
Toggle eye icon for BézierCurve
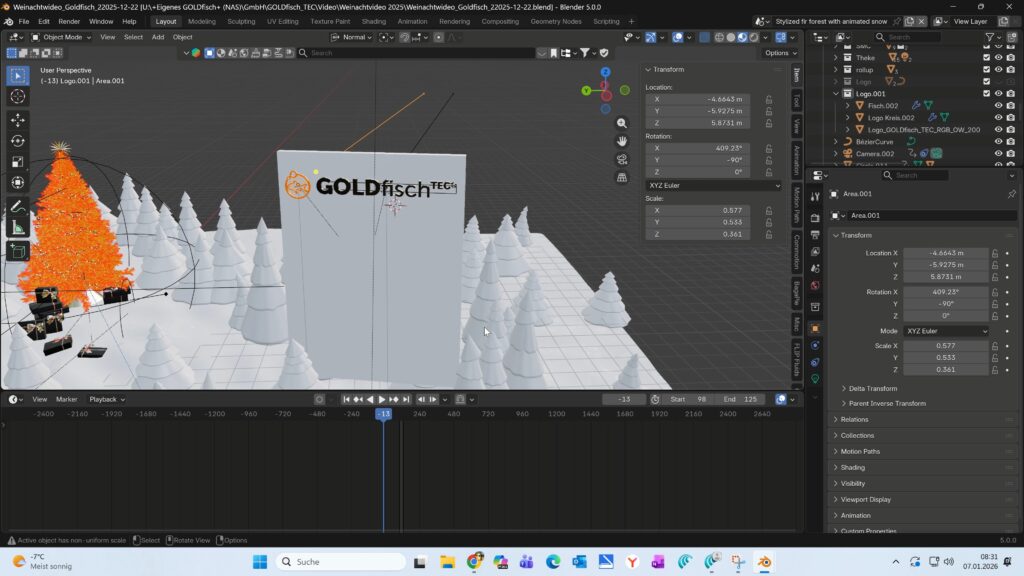(999, 142)
